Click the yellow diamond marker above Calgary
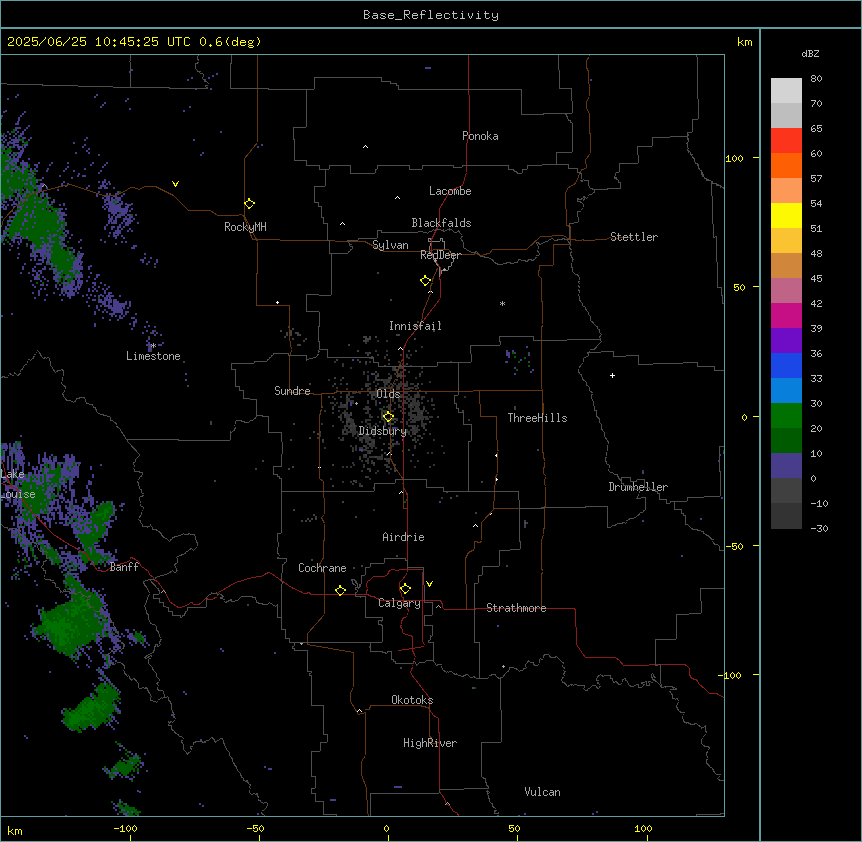 (x=406, y=589)
